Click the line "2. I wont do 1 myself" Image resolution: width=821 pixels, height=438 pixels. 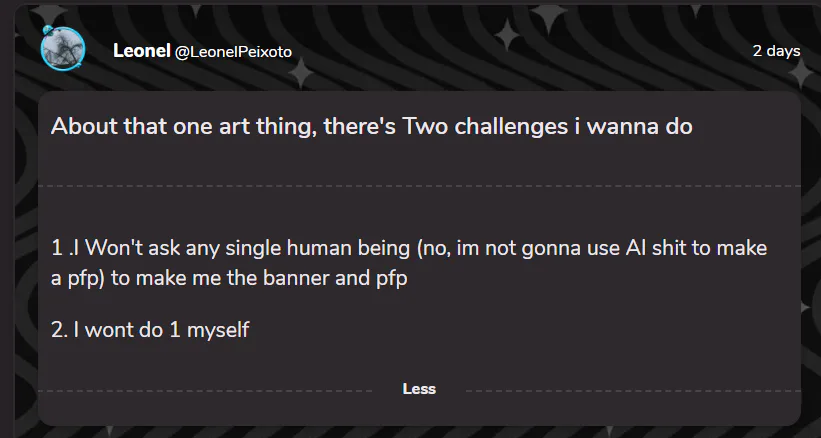pos(149,329)
